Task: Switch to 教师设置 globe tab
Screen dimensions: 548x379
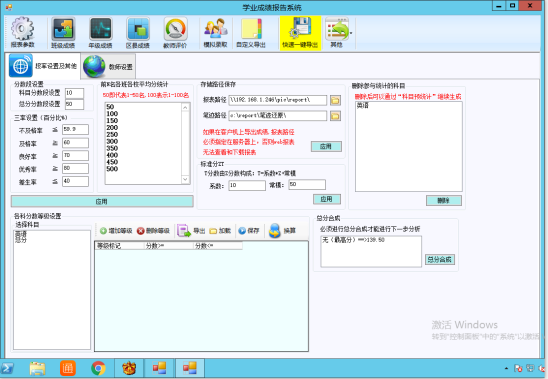Action: pyautogui.click(x=108, y=66)
